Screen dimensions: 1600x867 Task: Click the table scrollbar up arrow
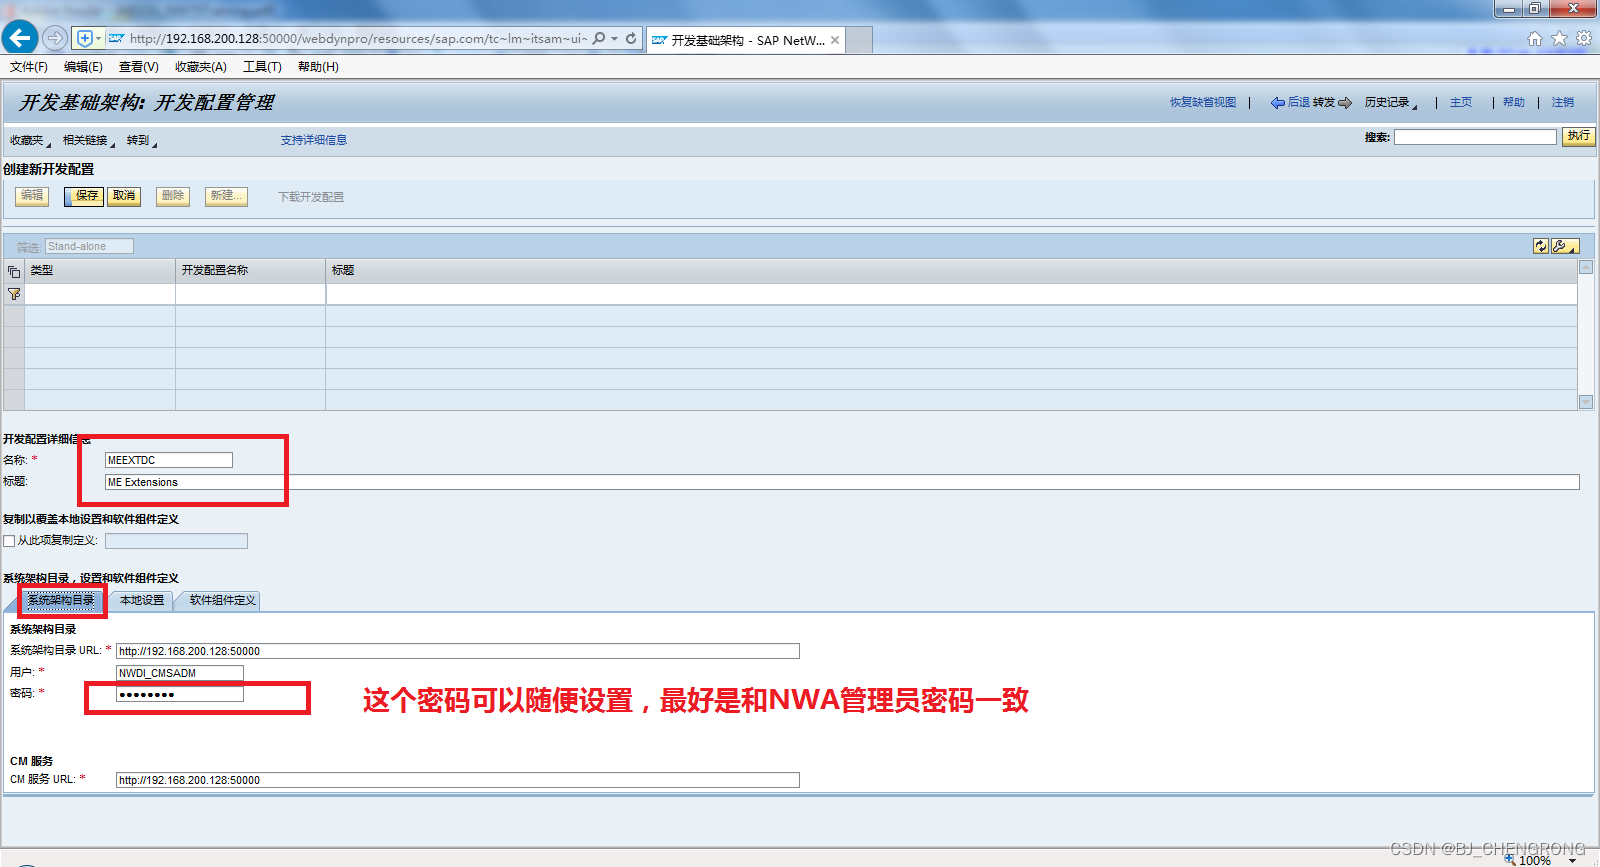1585,267
